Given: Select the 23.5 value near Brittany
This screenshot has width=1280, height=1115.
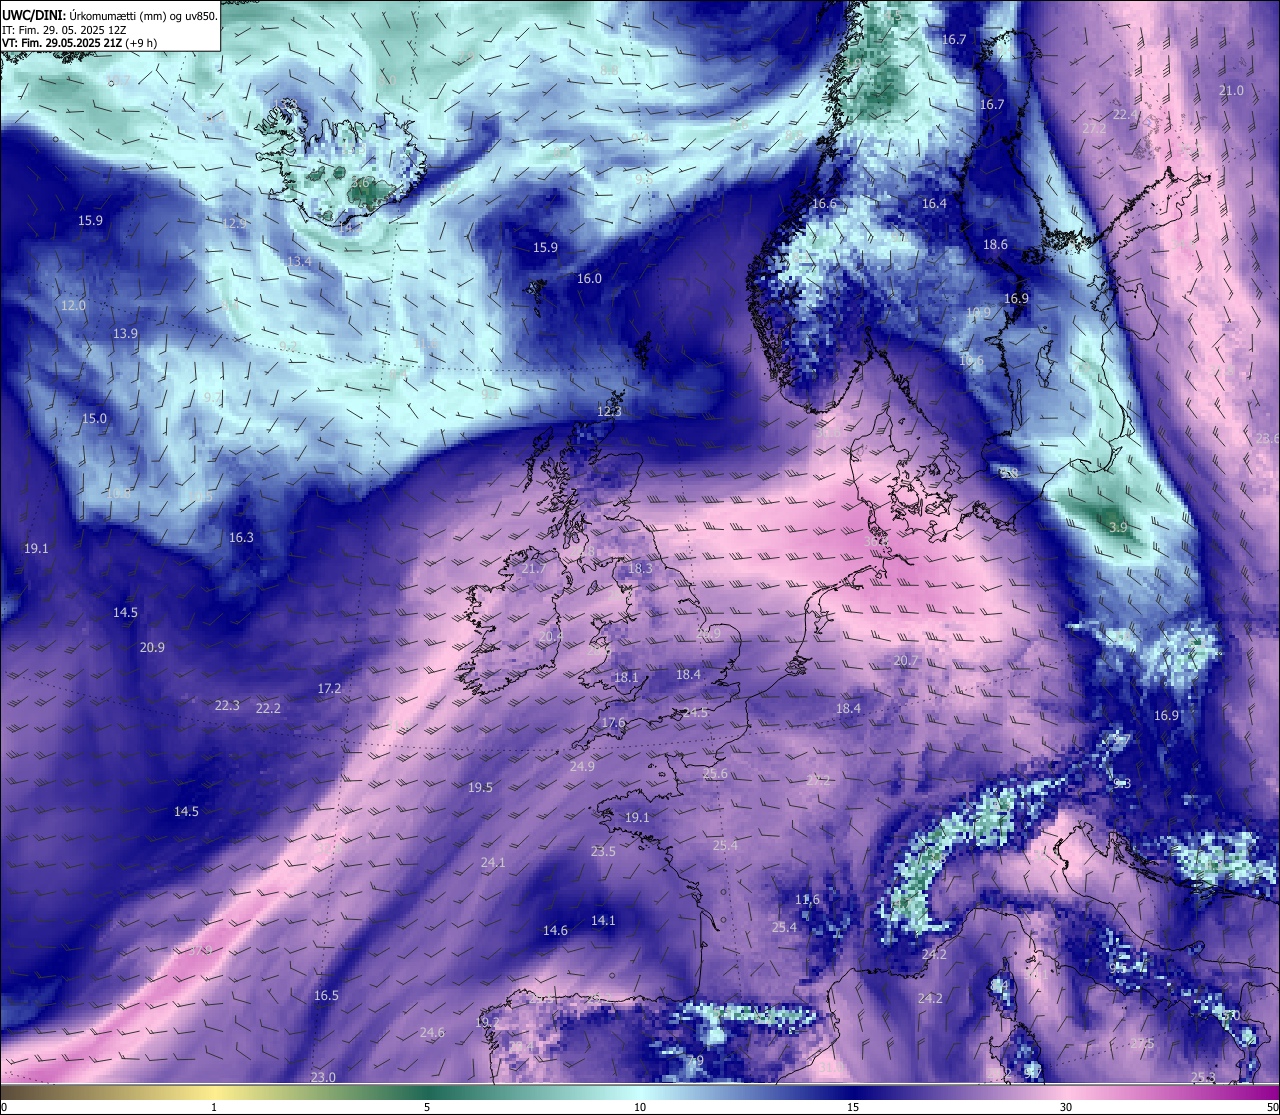Looking at the screenshot, I should coord(603,852).
